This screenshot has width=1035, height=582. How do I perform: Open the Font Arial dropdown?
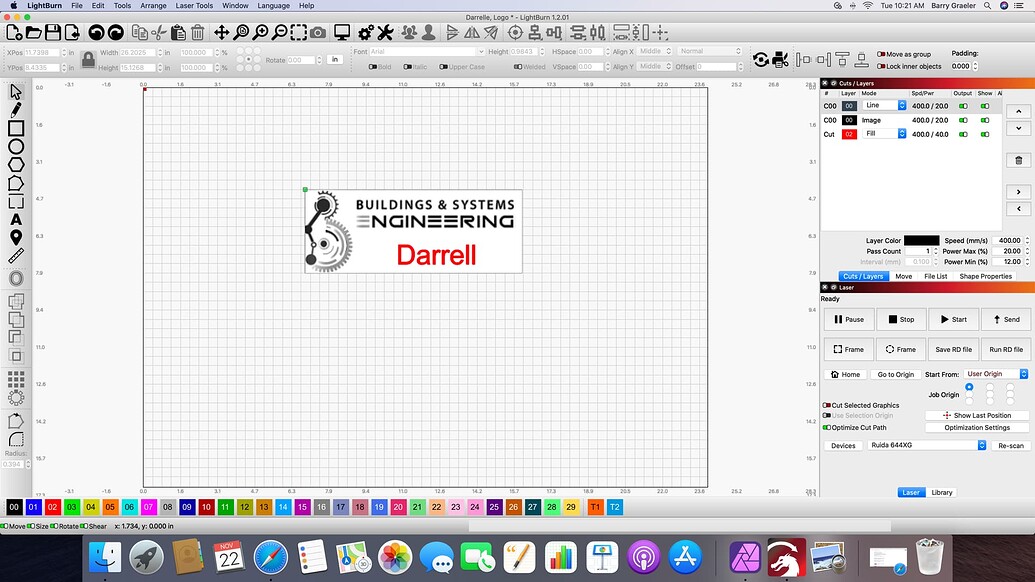[x=426, y=51]
